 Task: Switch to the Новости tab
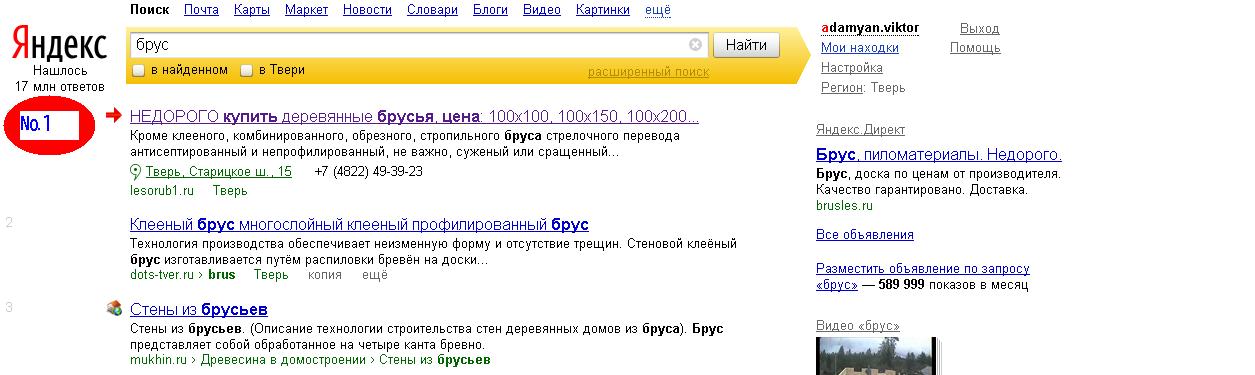pos(367,10)
